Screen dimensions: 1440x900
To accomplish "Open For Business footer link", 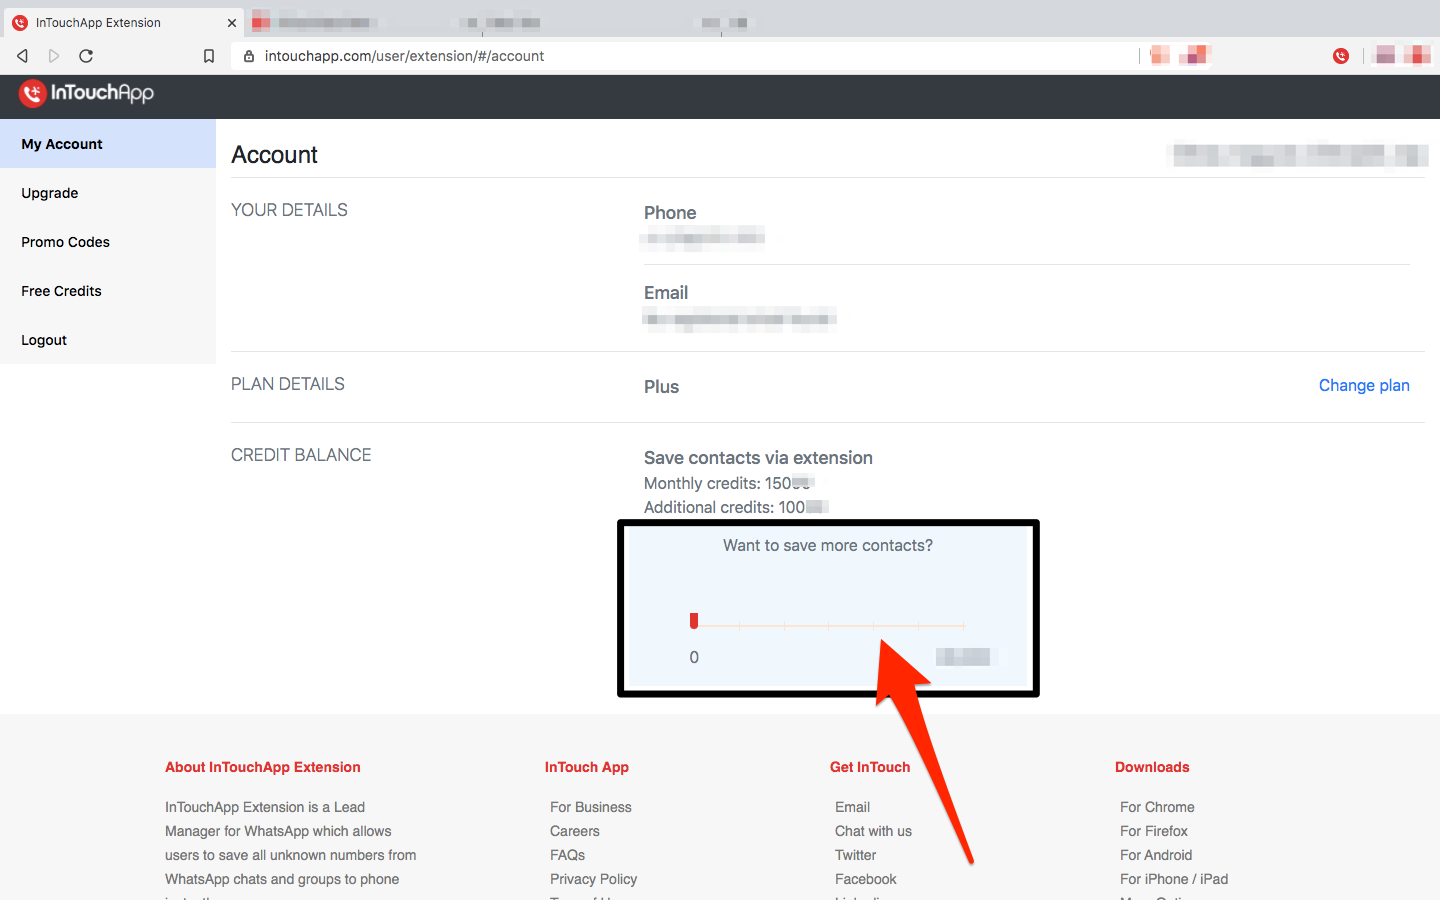I will click(x=591, y=807).
